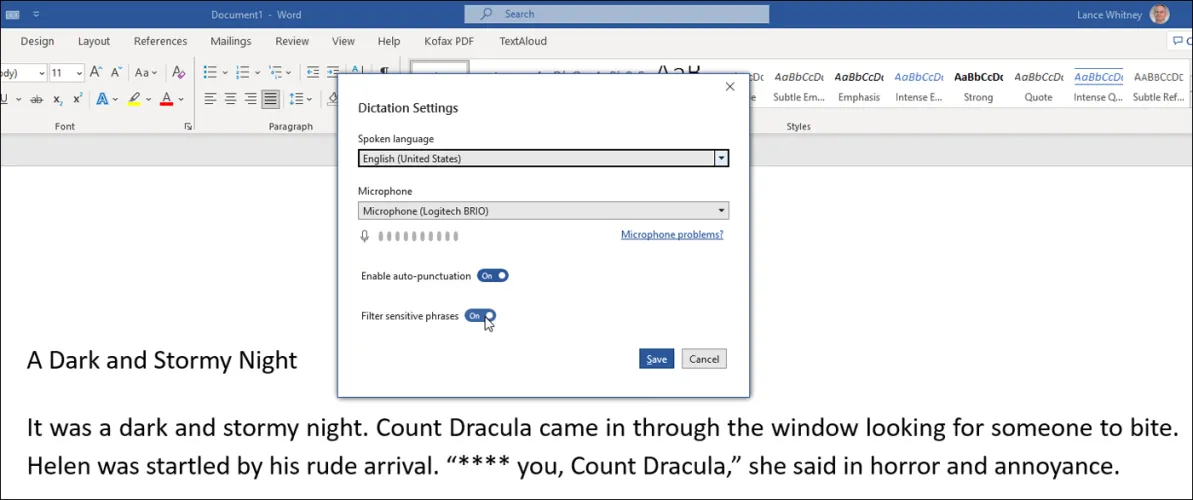Click the Bullets list icon
The height and width of the screenshot is (500, 1193).
[210, 72]
